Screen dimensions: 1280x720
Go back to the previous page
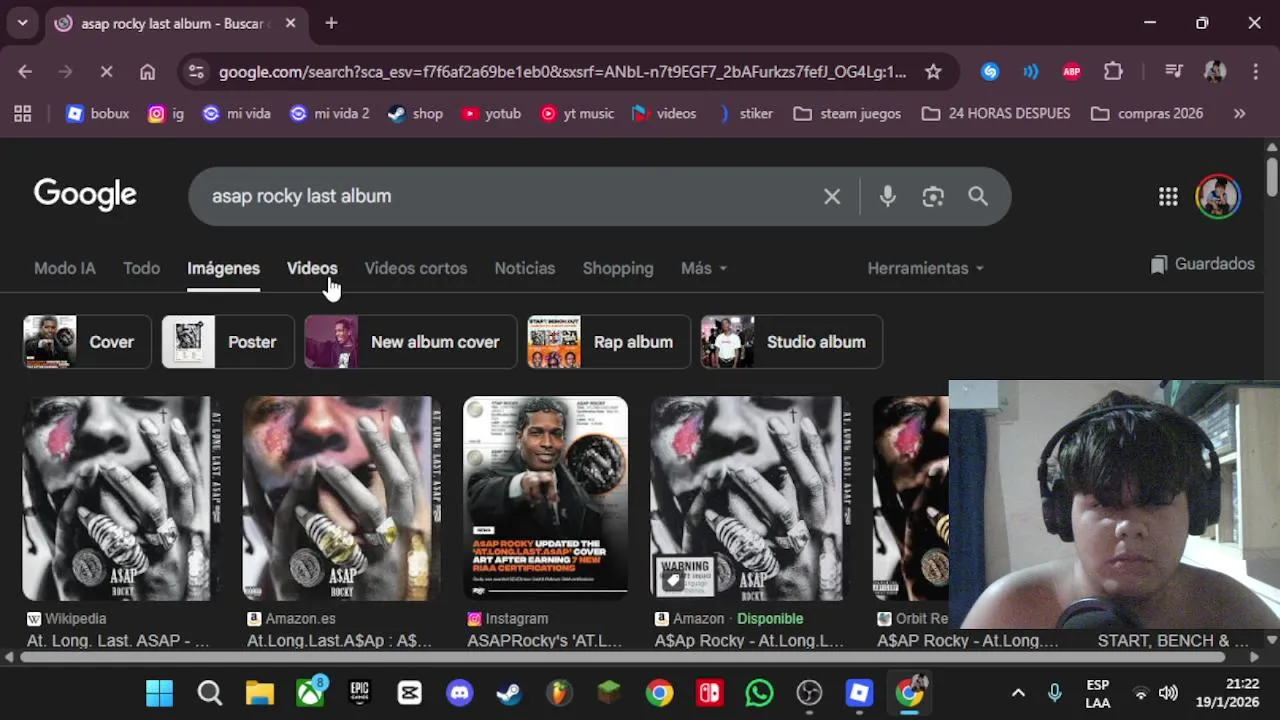(25, 72)
